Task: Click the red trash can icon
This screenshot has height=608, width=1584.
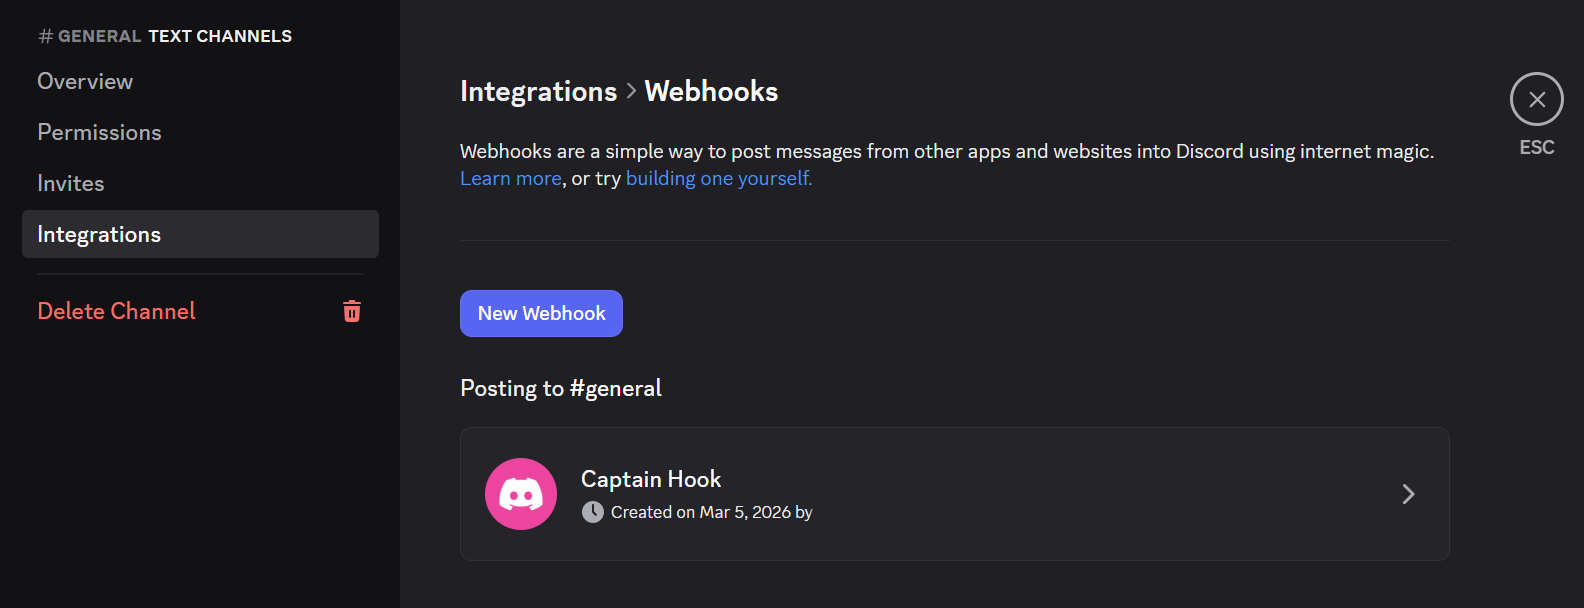Action: 352,311
